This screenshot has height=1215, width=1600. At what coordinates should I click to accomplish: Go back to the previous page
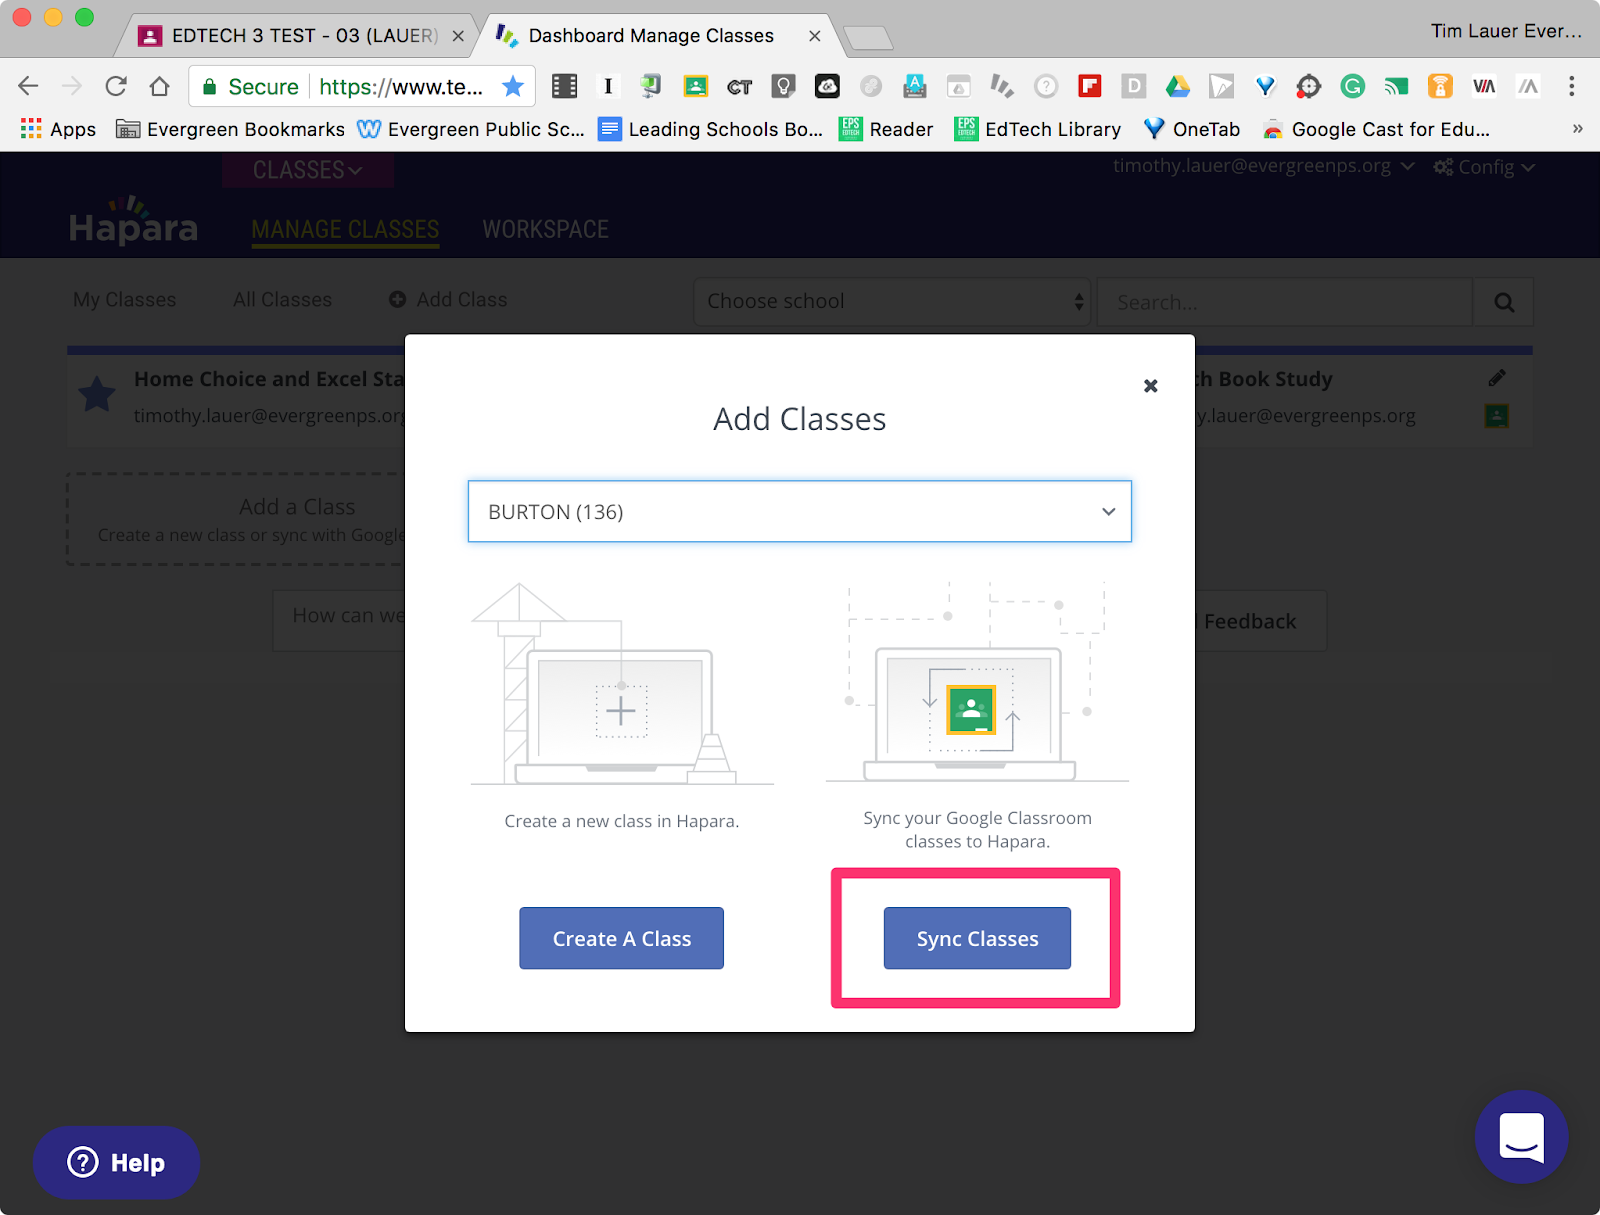click(x=29, y=86)
